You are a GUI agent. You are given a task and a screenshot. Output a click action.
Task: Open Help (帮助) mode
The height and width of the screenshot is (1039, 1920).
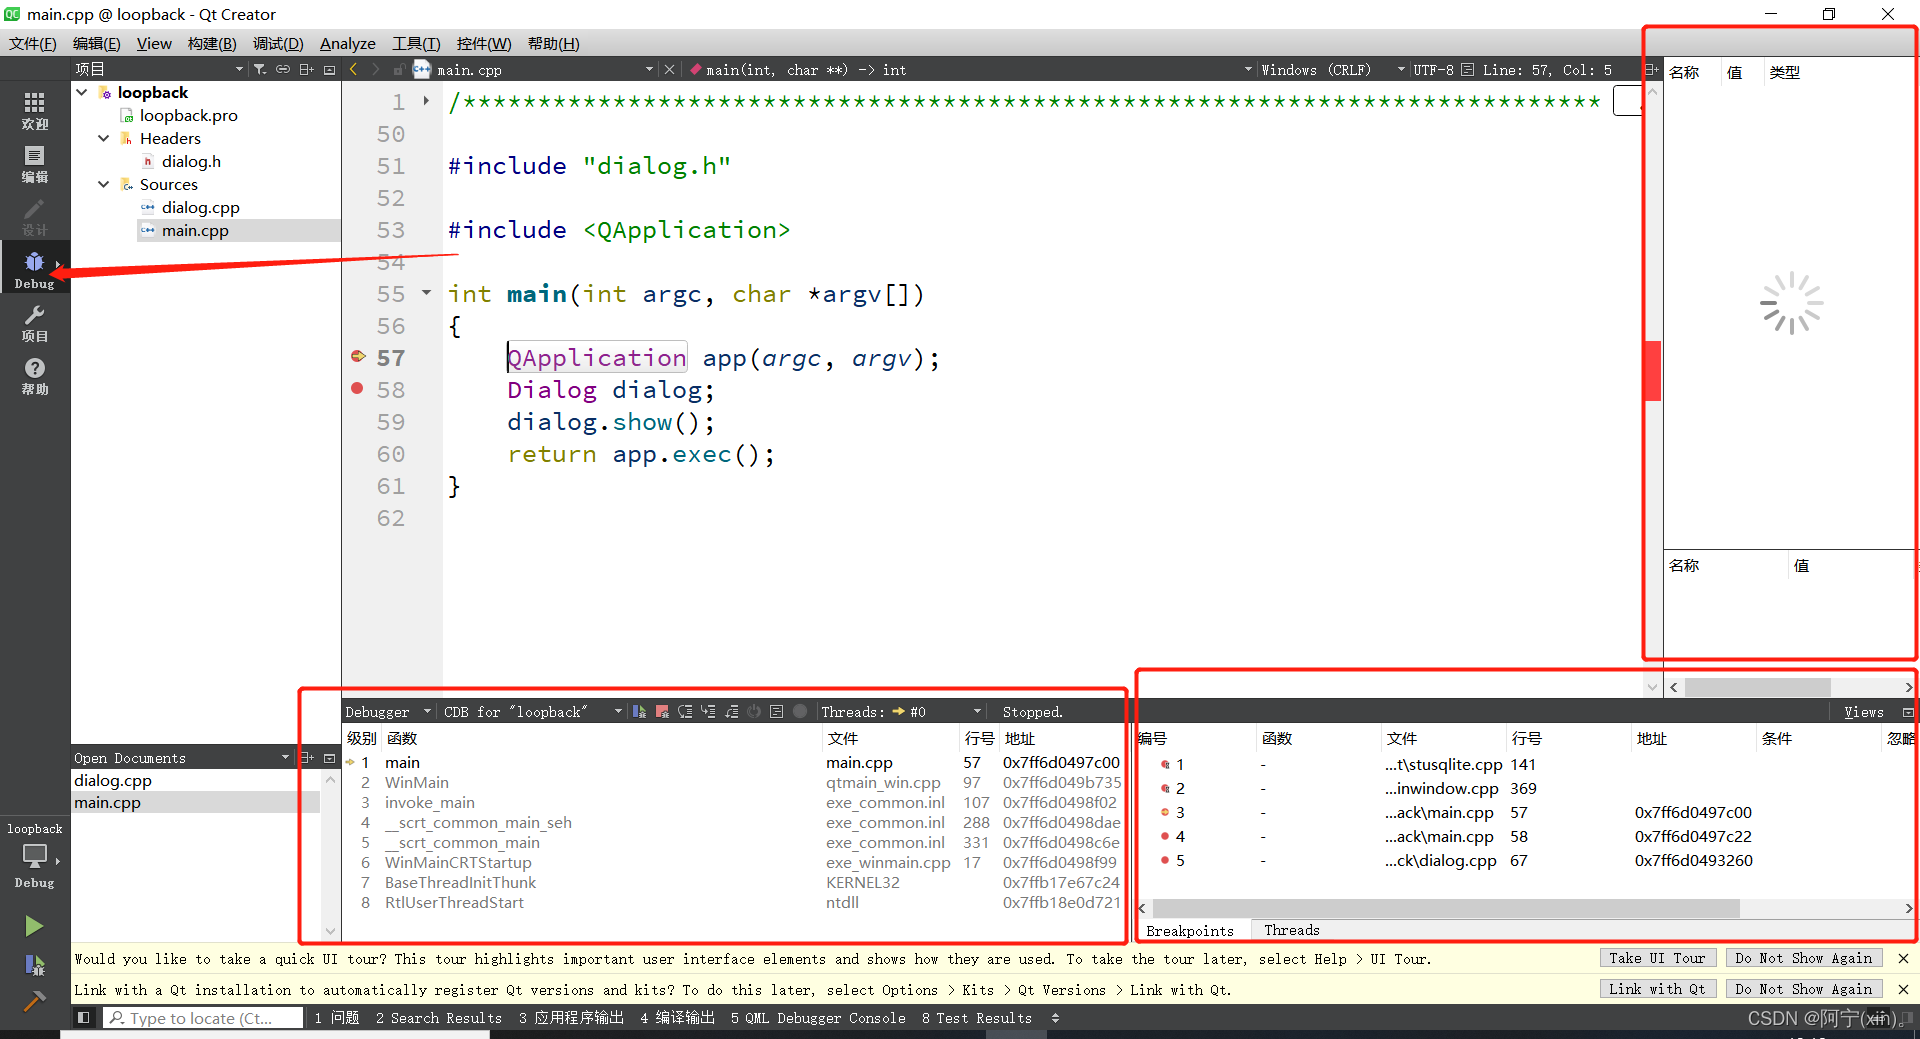[x=34, y=375]
